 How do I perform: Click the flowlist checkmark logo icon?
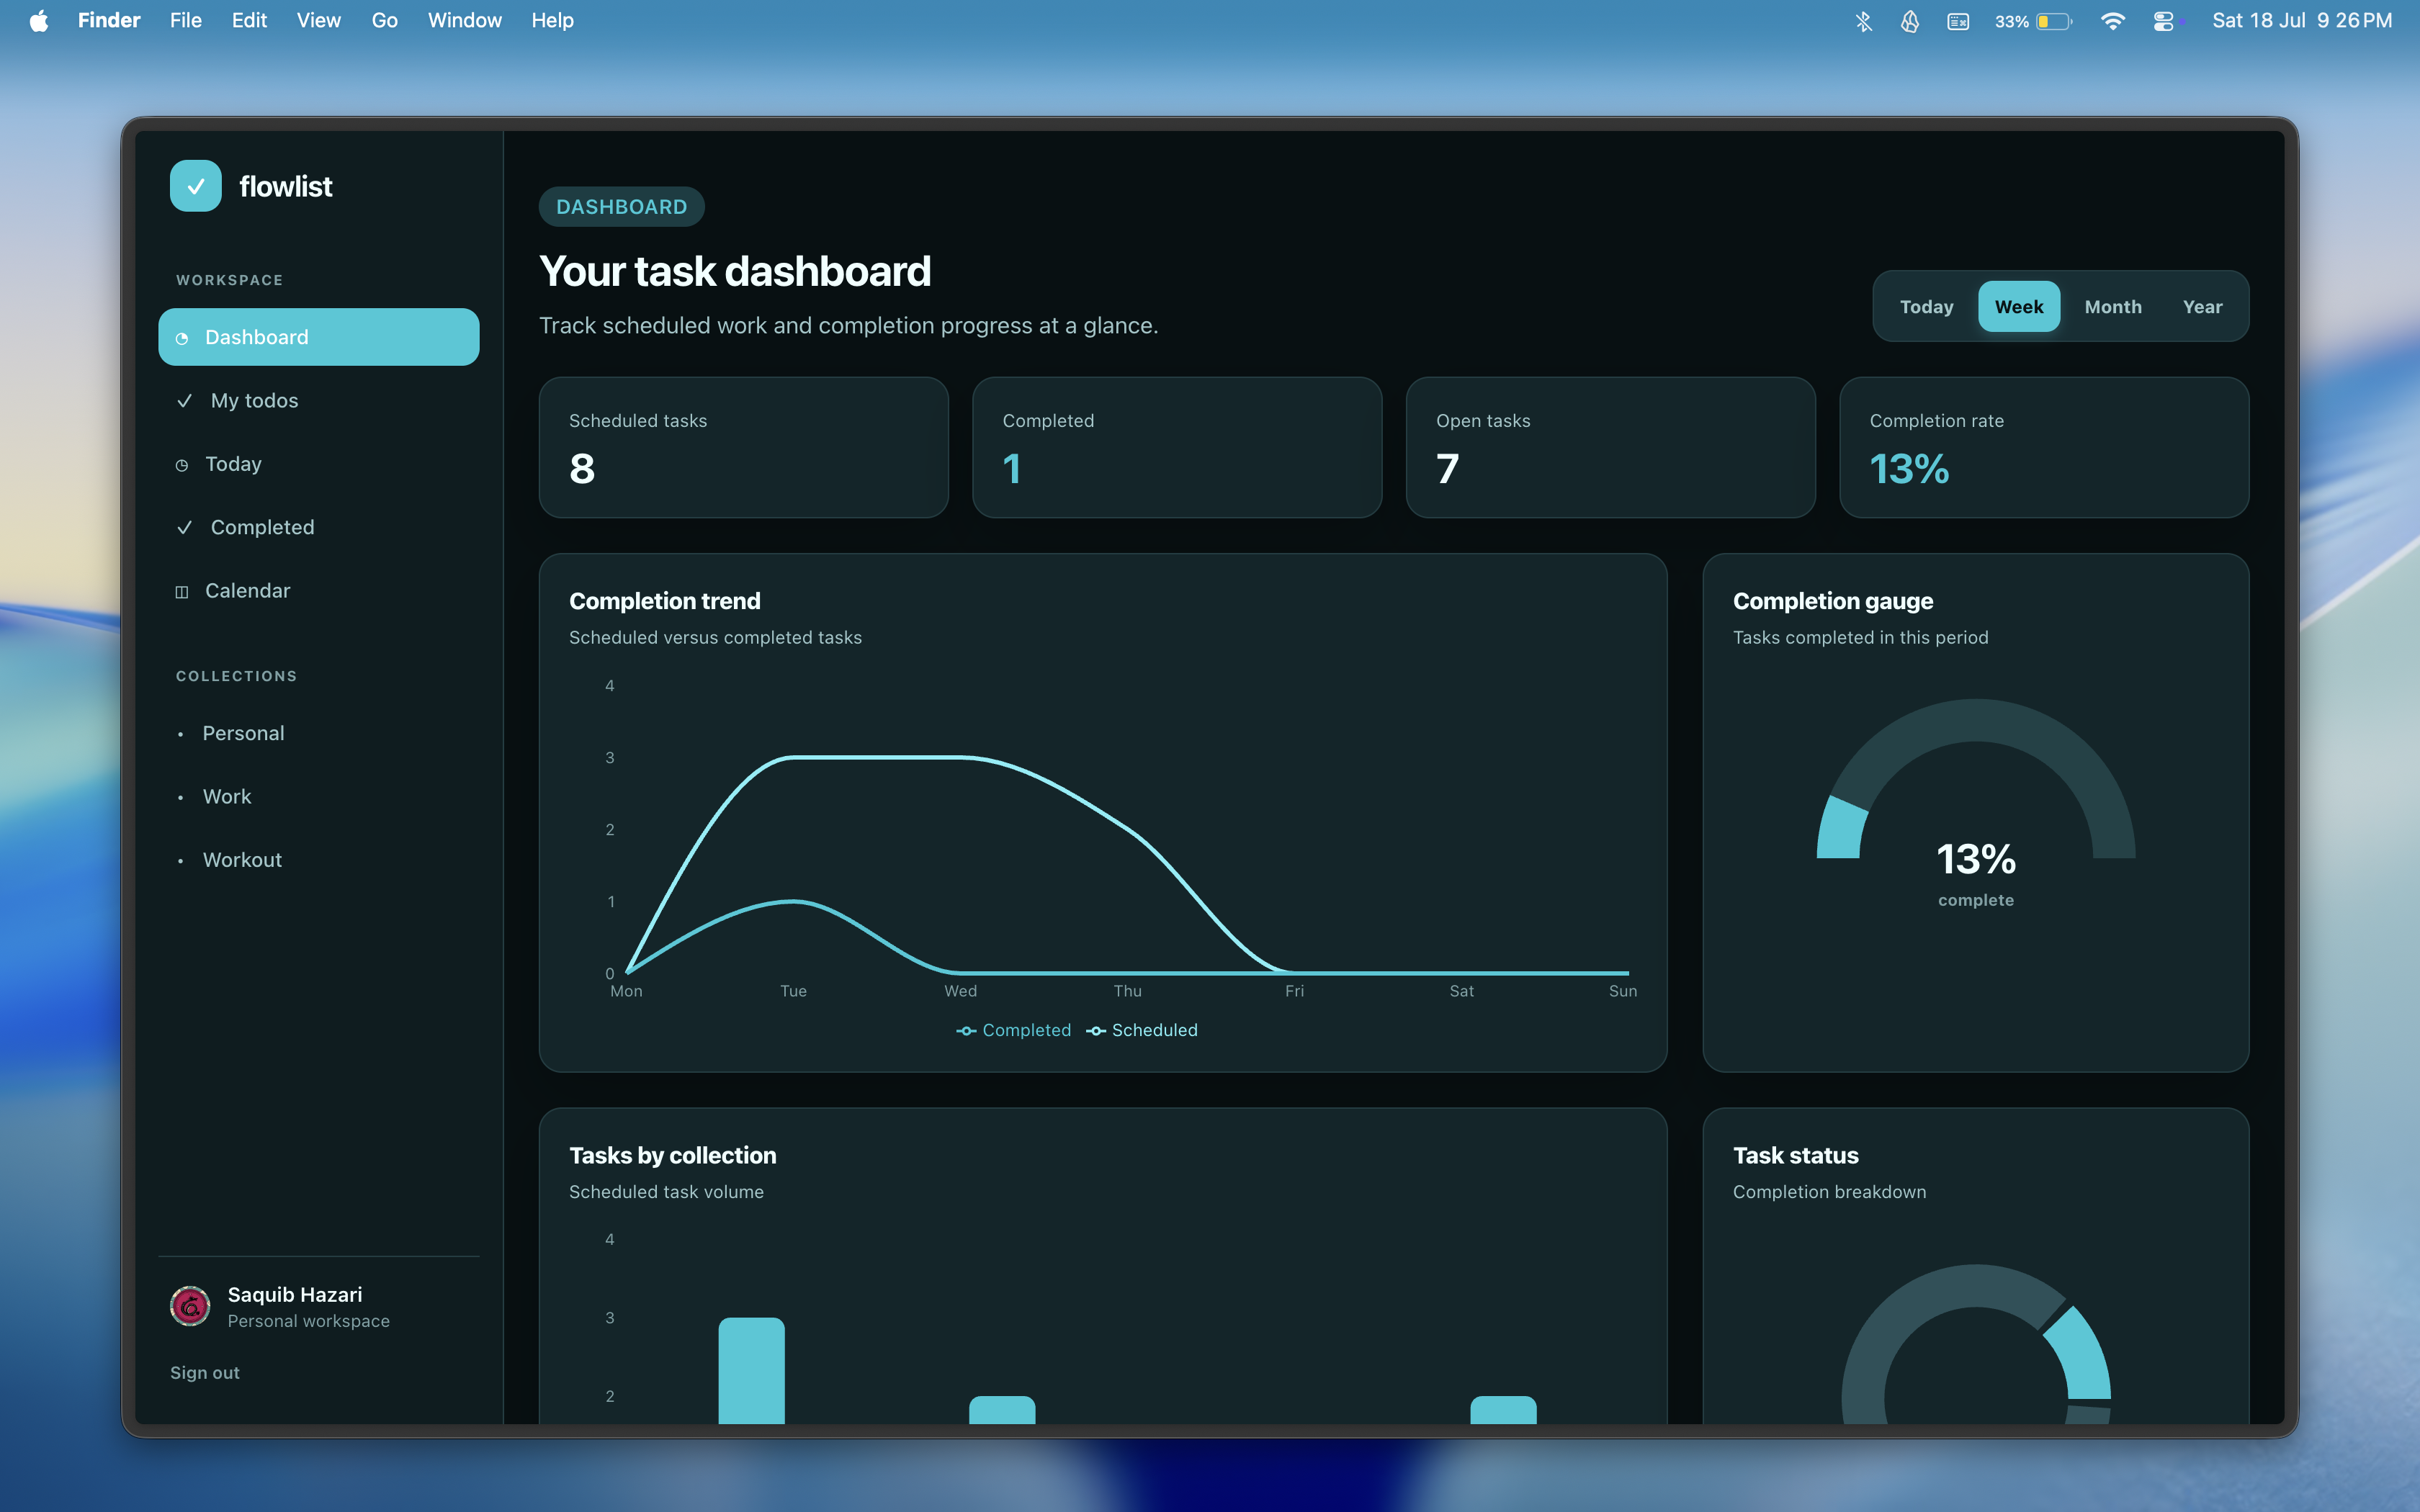click(x=195, y=186)
